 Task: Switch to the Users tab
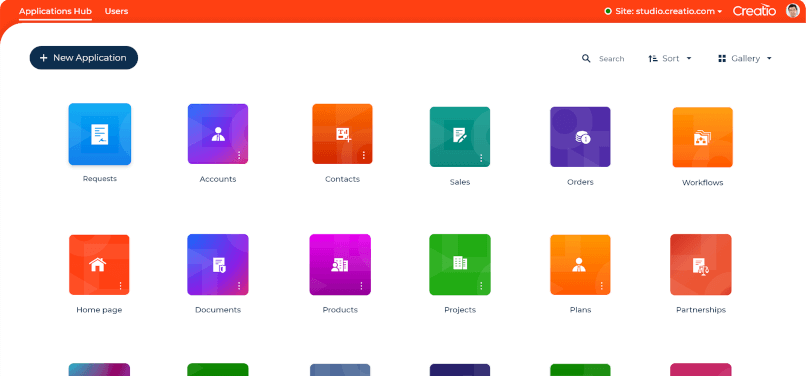(x=117, y=11)
